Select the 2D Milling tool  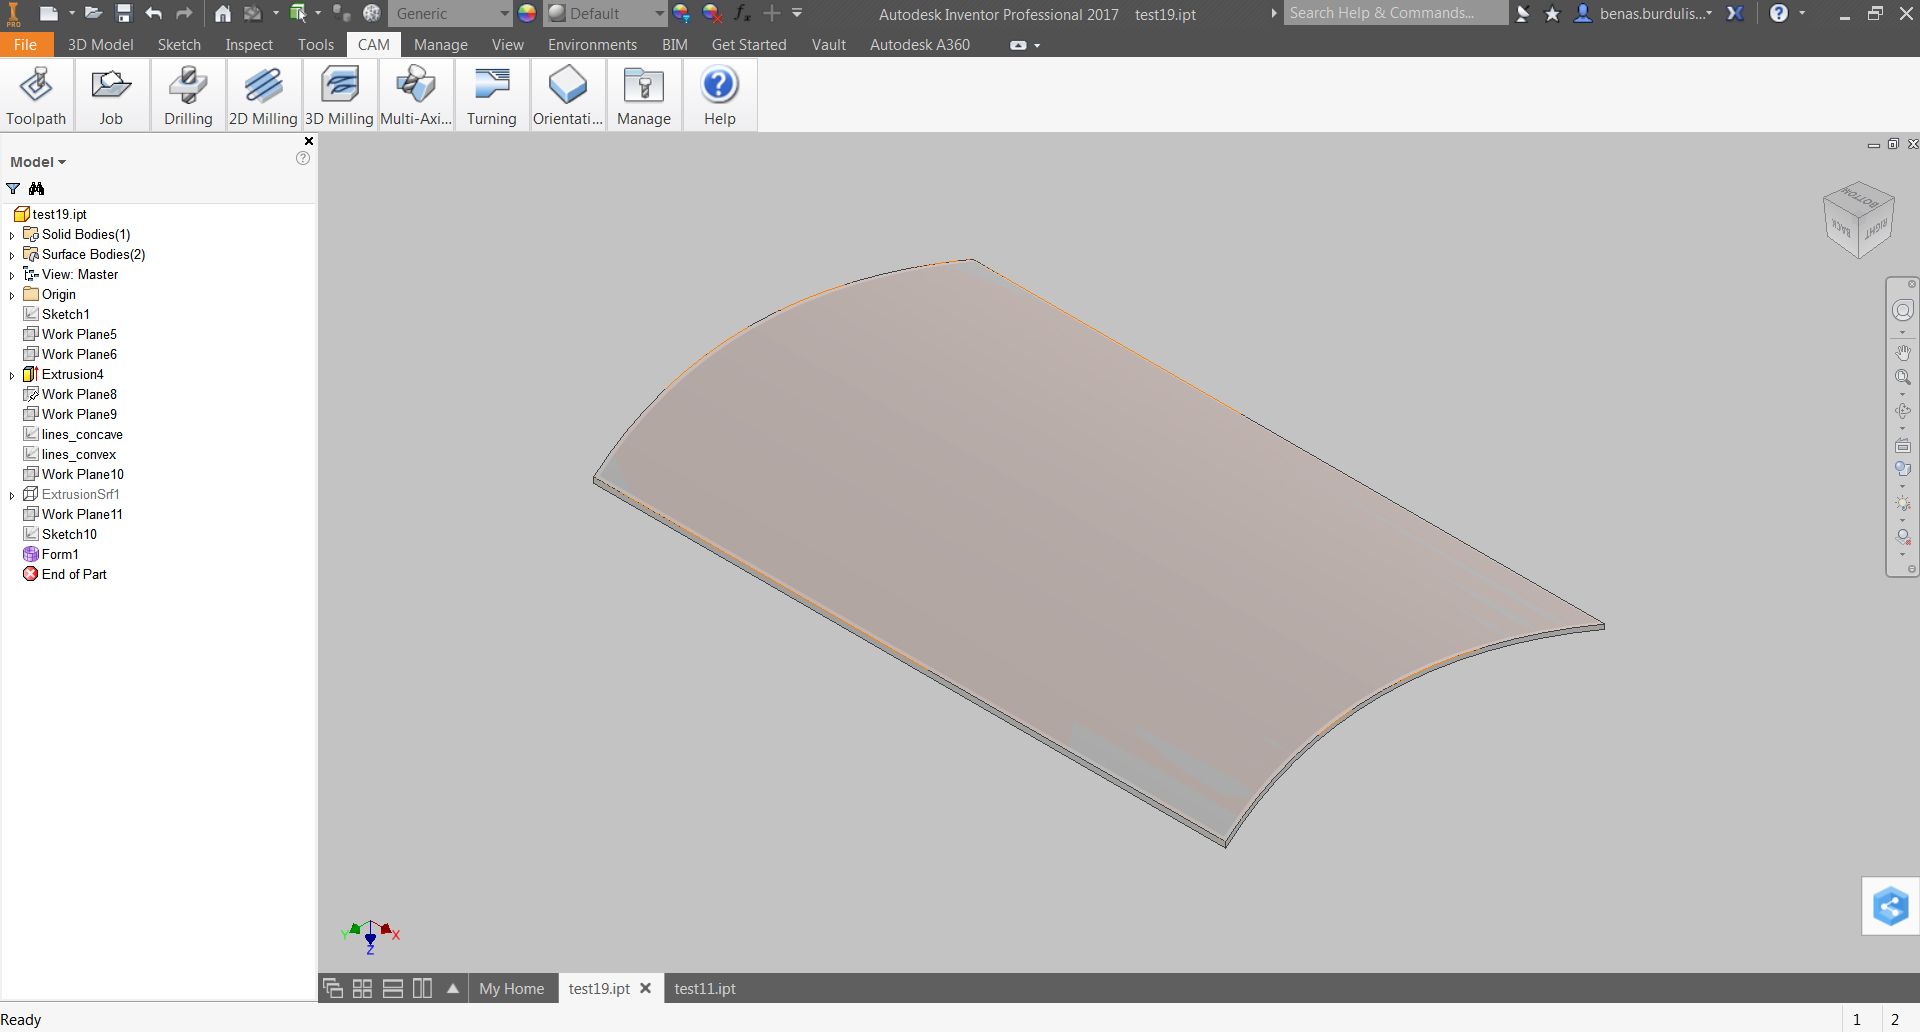pyautogui.click(x=262, y=95)
